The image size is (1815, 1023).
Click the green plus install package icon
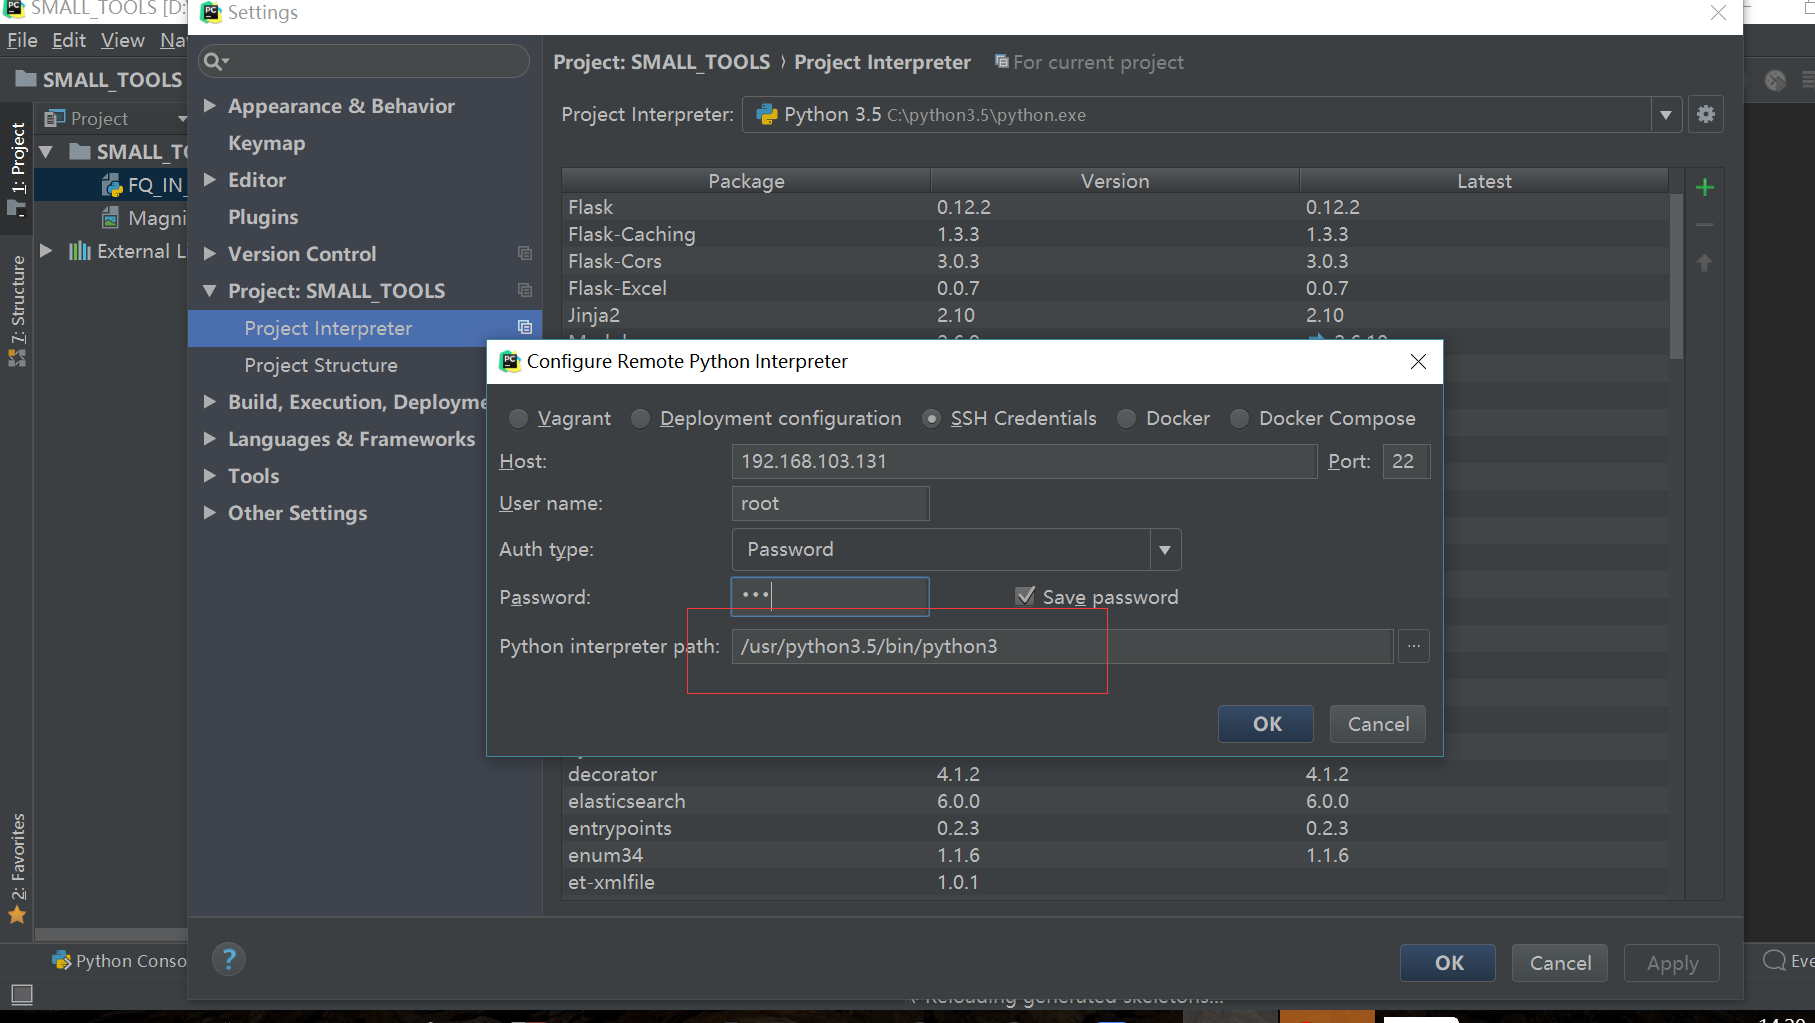(1705, 187)
